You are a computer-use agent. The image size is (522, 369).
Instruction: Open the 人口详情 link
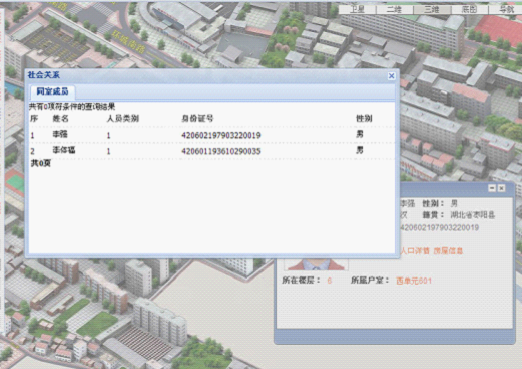(x=415, y=251)
